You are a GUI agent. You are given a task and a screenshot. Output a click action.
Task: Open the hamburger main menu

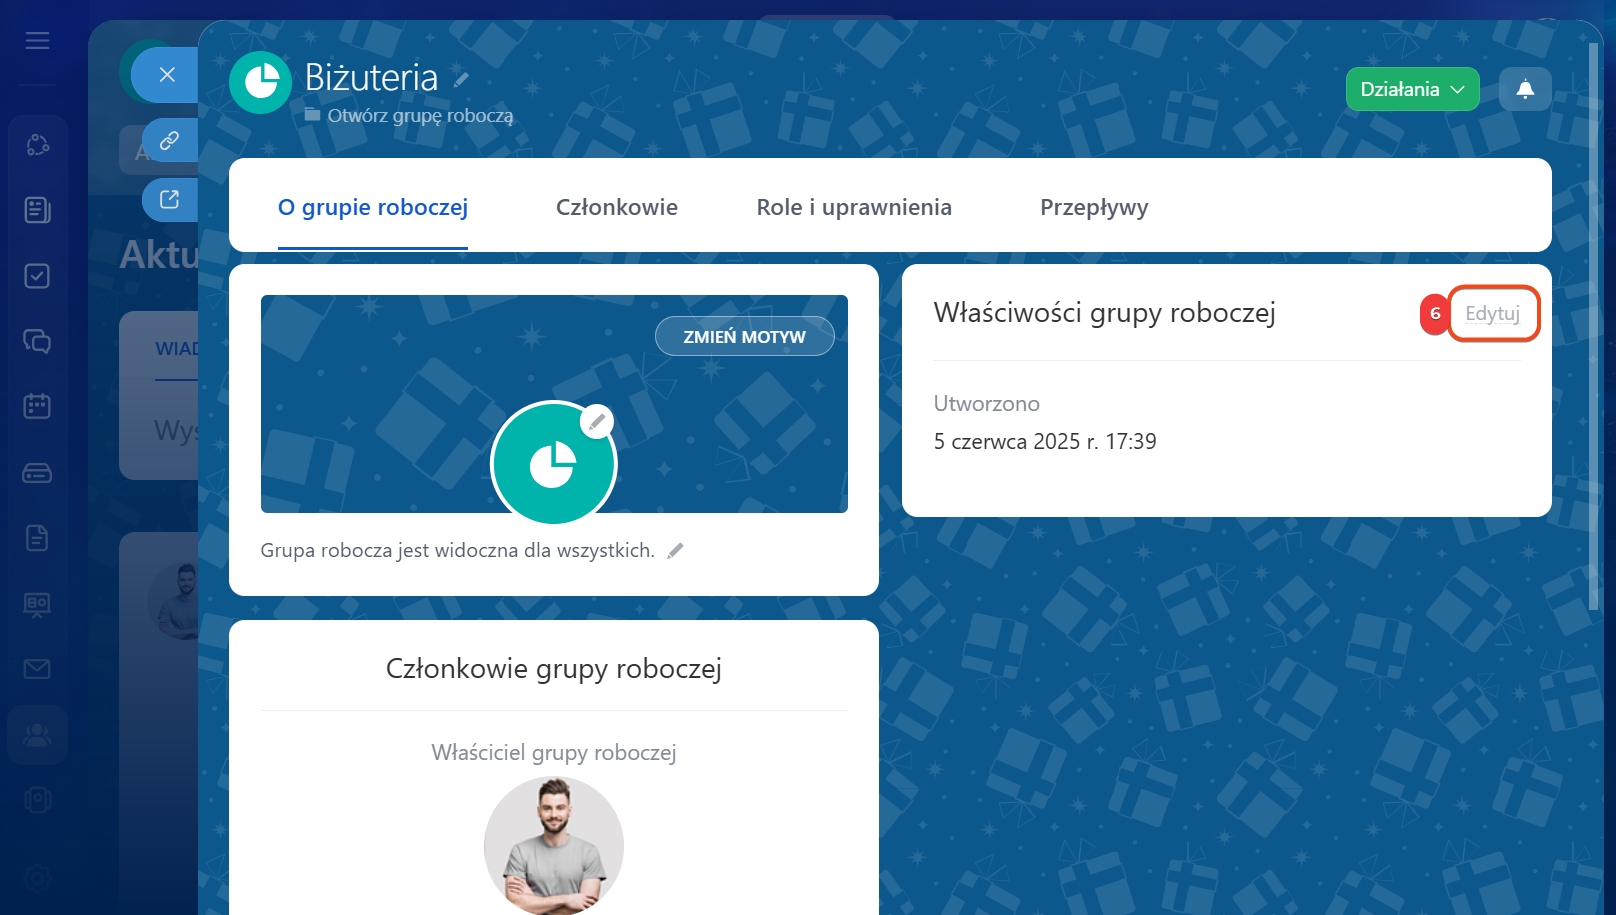coord(37,41)
